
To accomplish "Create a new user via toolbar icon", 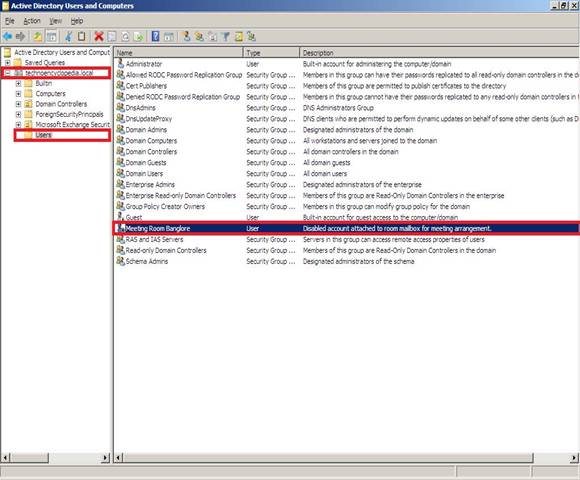I will (x=186, y=36).
